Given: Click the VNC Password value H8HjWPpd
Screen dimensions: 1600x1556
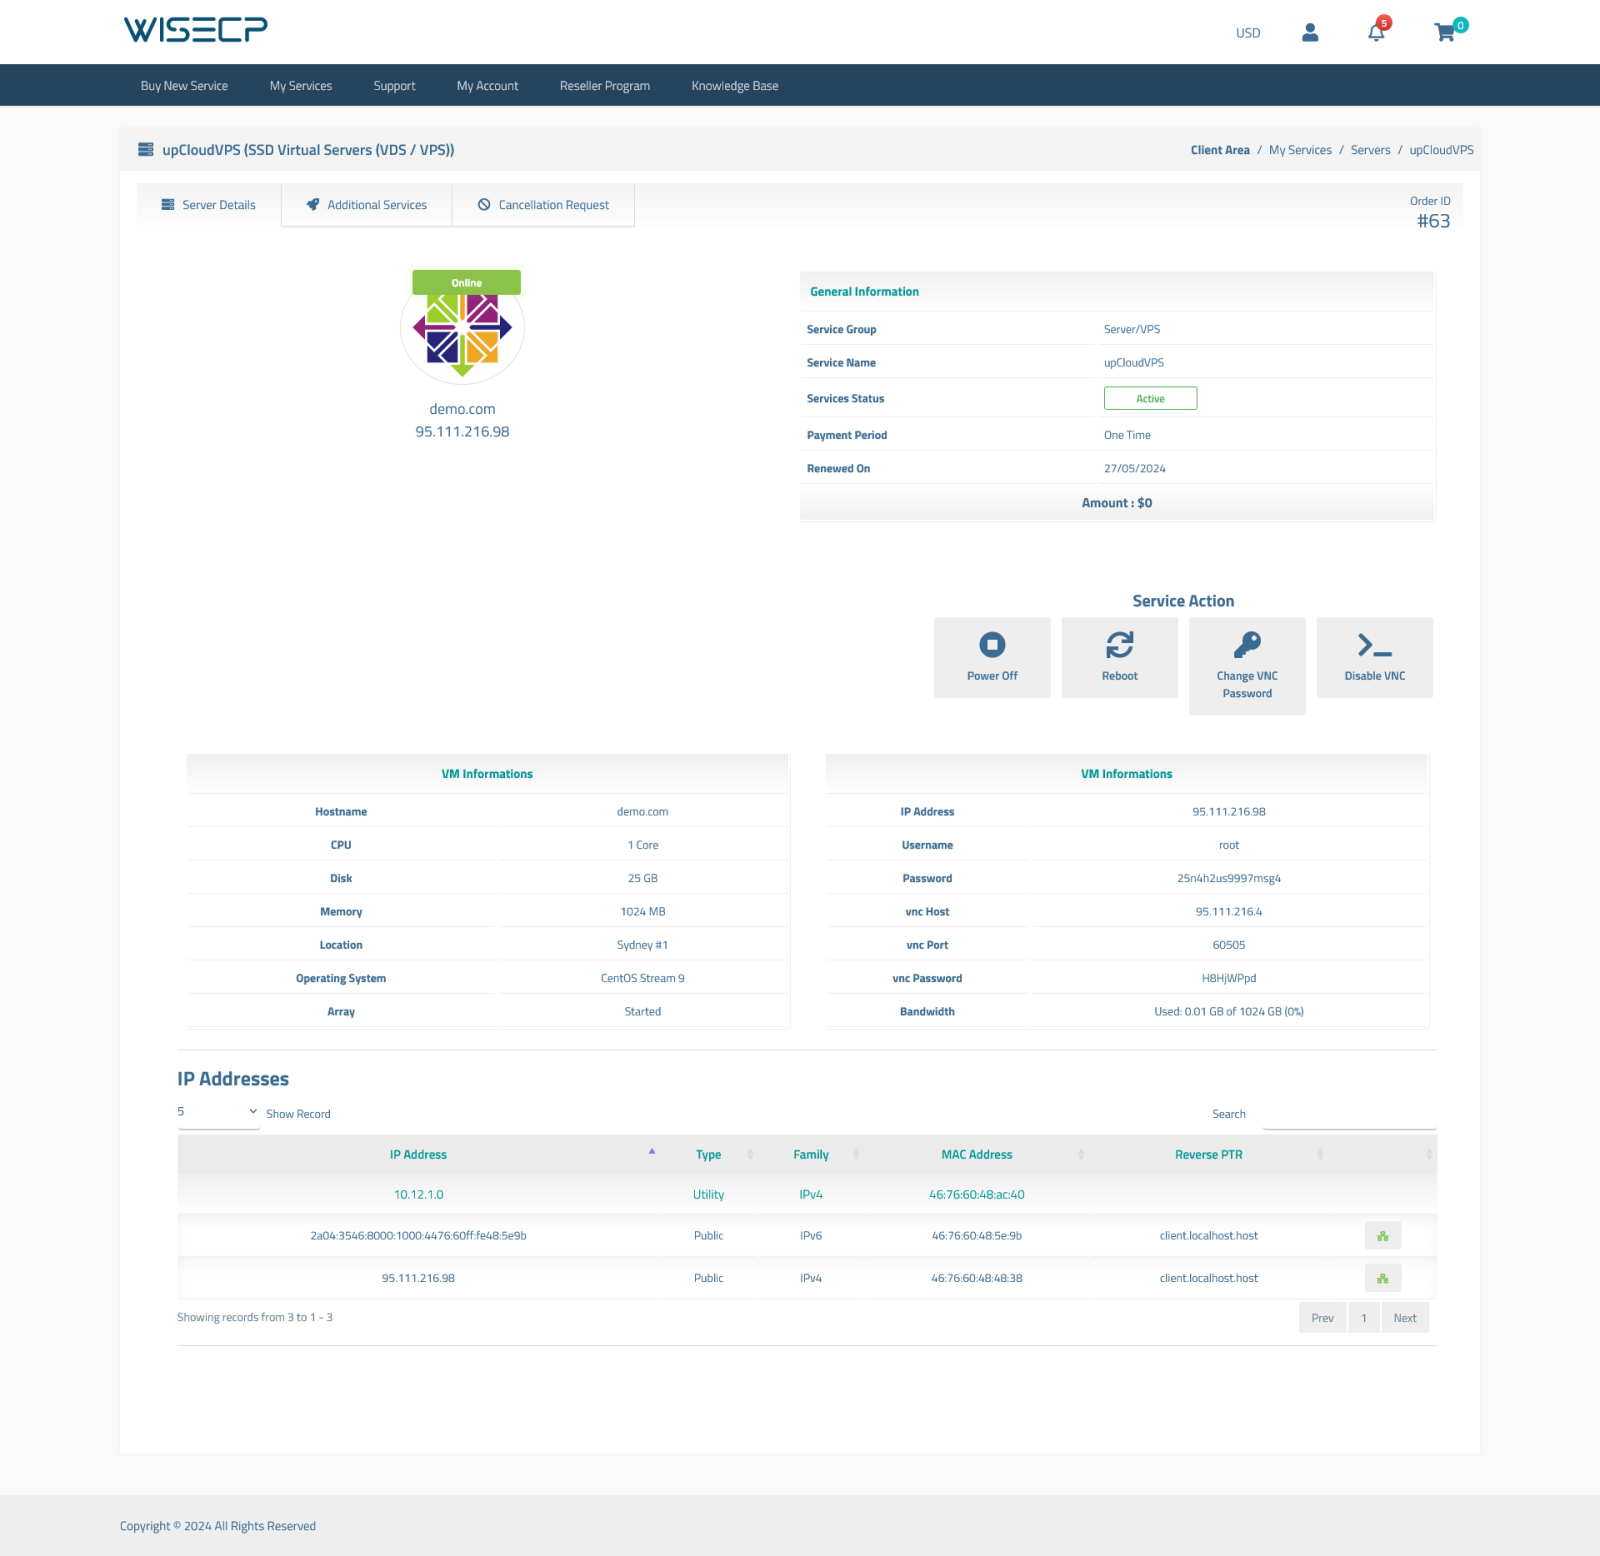Looking at the screenshot, I should click(1229, 979).
